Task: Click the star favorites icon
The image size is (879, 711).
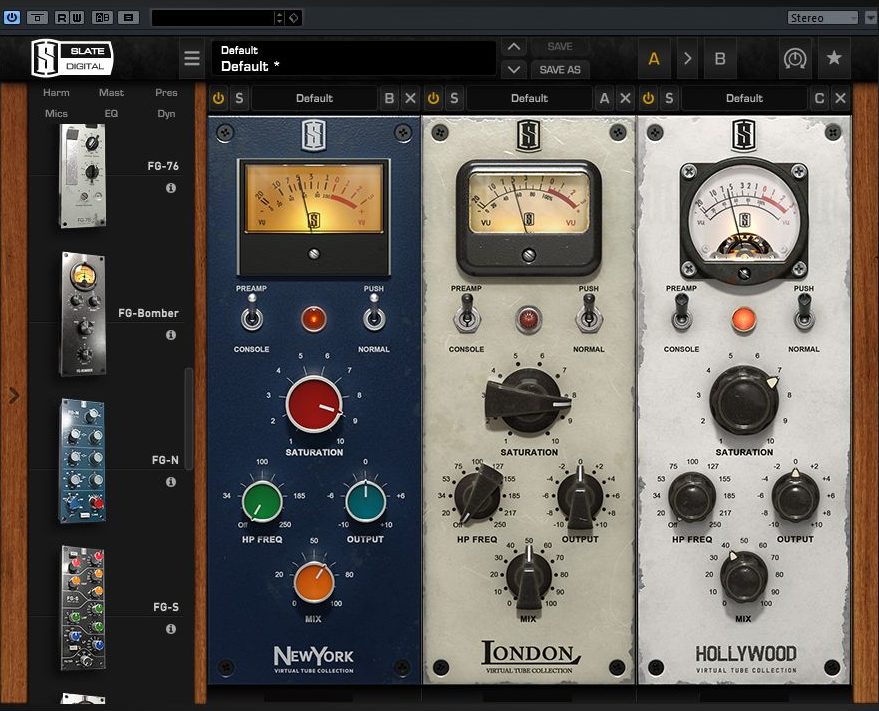Action: (x=834, y=57)
